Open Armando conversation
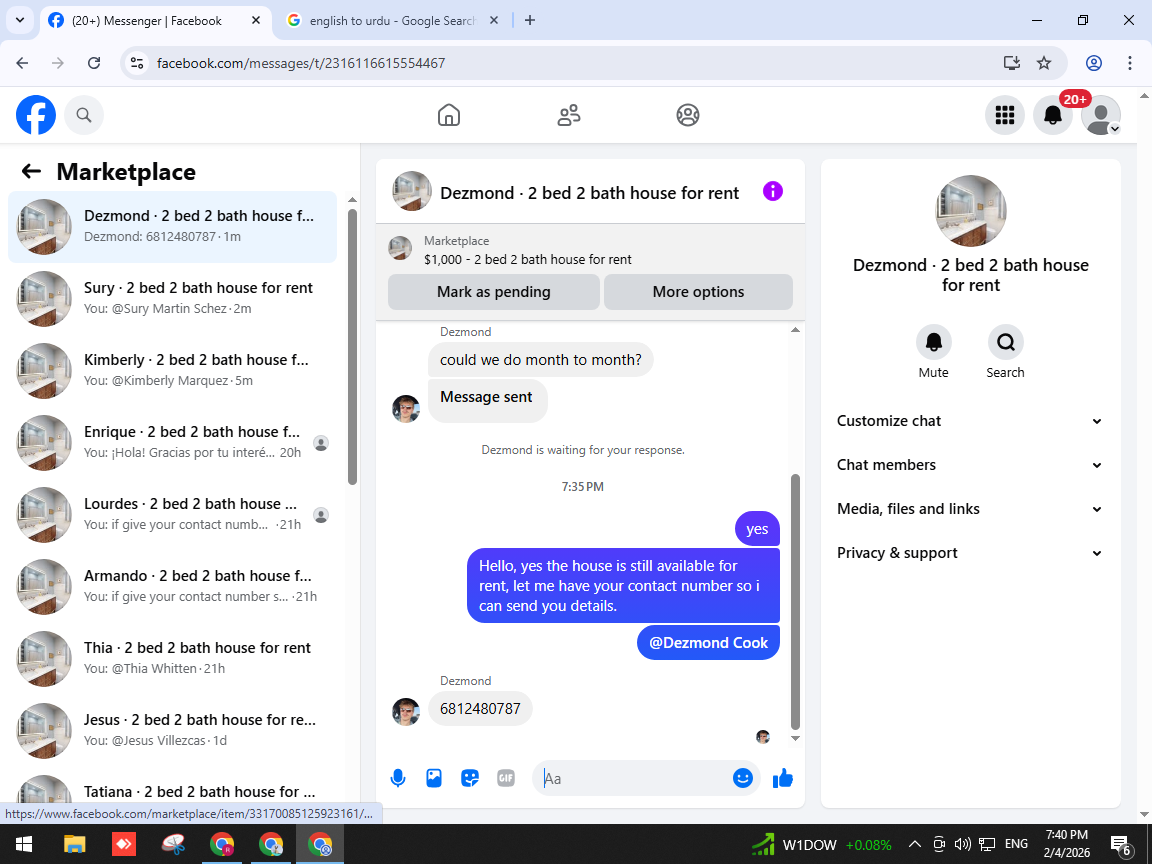This screenshot has width=1152, height=864. point(173,586)
